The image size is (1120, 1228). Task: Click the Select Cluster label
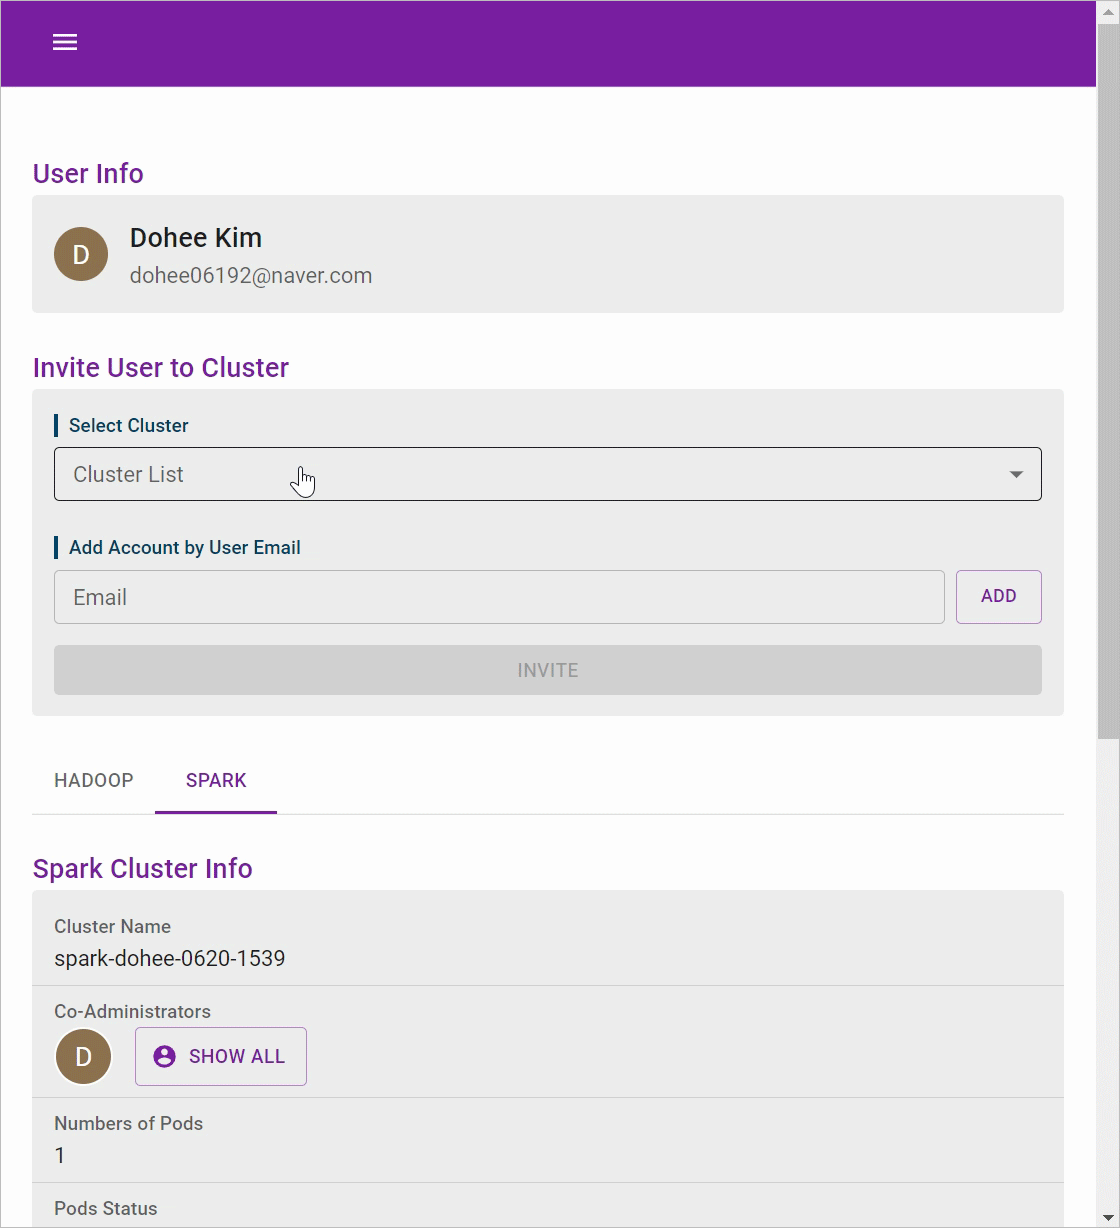tap(128, 425)
